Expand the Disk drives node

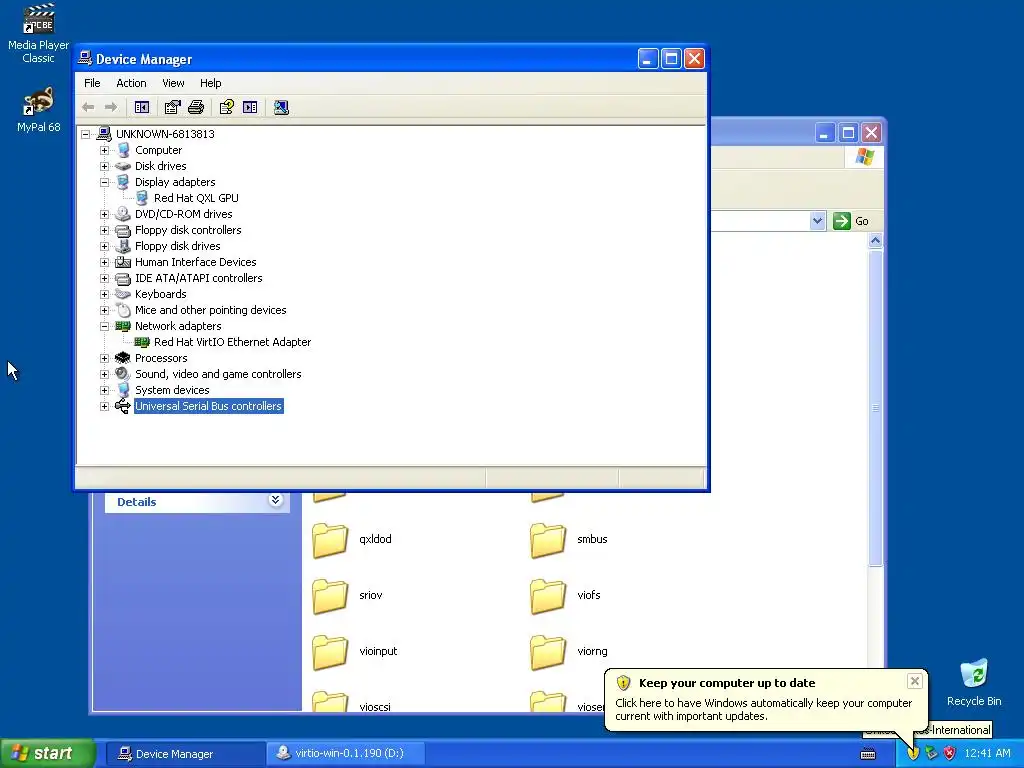(104, 167)
